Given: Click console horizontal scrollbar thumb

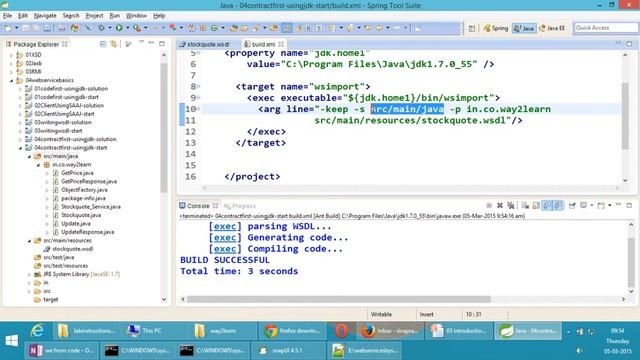Looking at the screenshot, I should tap(338, 299).
